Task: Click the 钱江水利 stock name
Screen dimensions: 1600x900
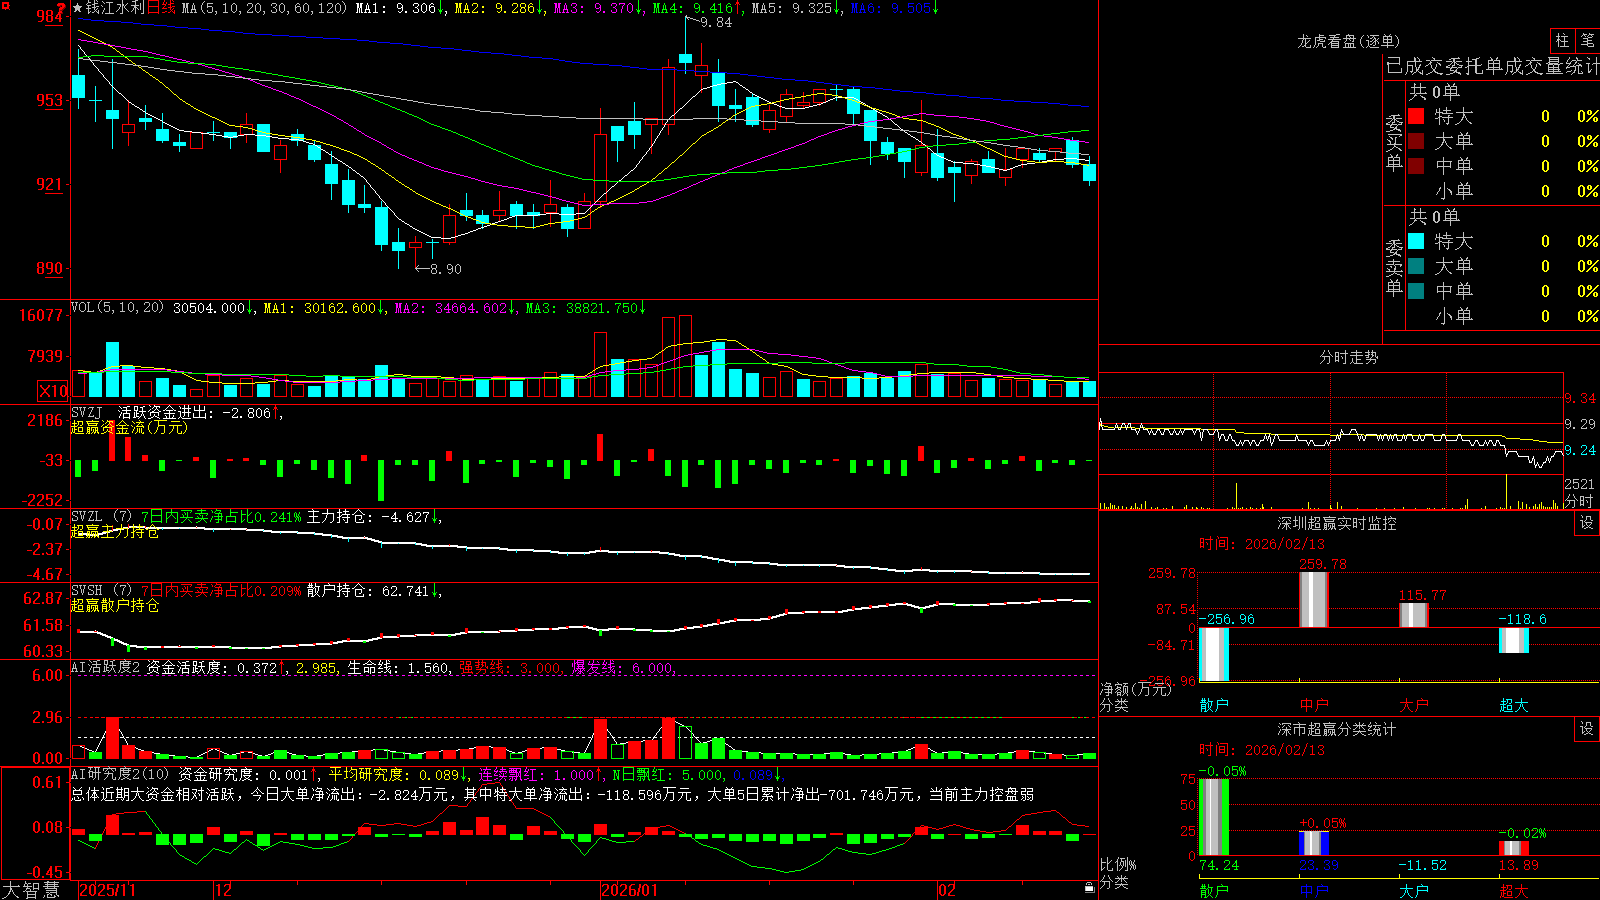Action: pos(115,8)
